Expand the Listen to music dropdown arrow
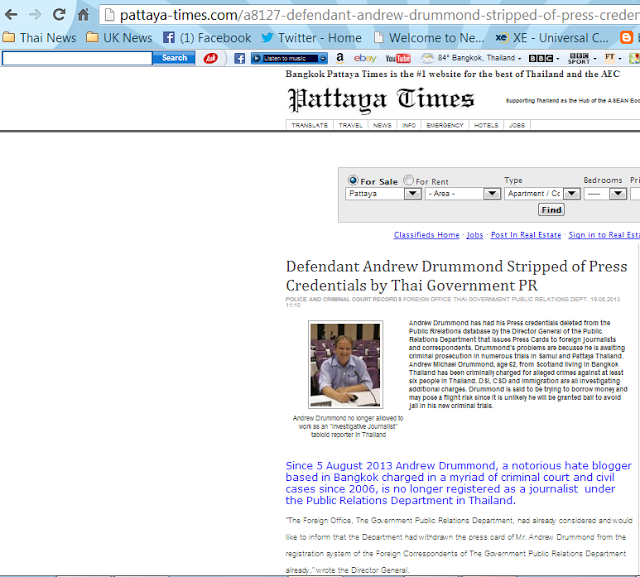Screen dimensions: 640x577 (323, 58)
